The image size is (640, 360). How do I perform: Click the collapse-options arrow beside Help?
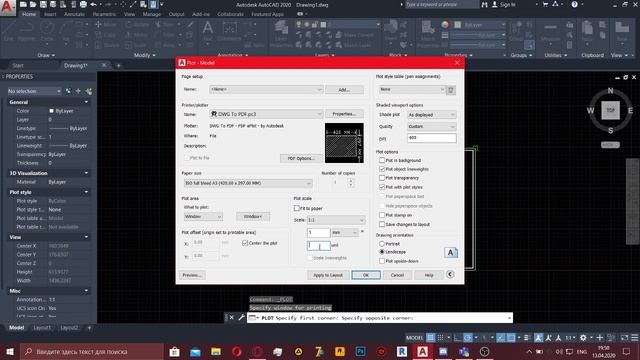point(450,274)
